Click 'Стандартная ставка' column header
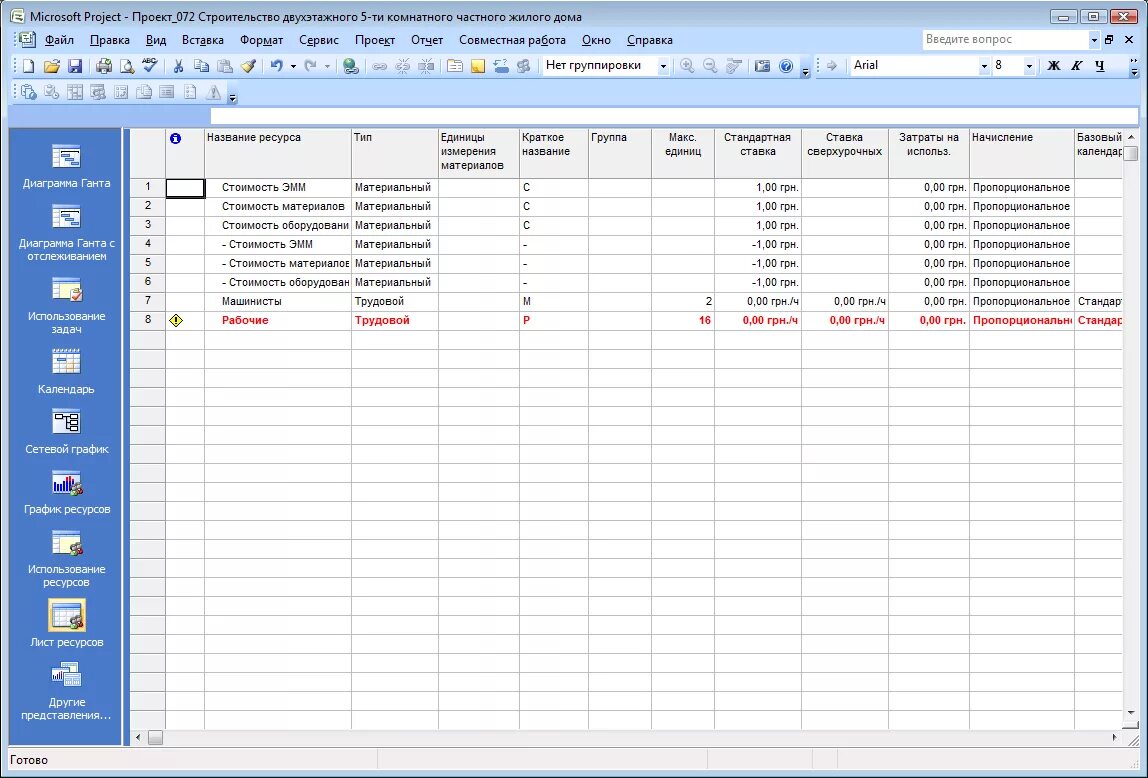1148x778 pixels. pos(758,154)
